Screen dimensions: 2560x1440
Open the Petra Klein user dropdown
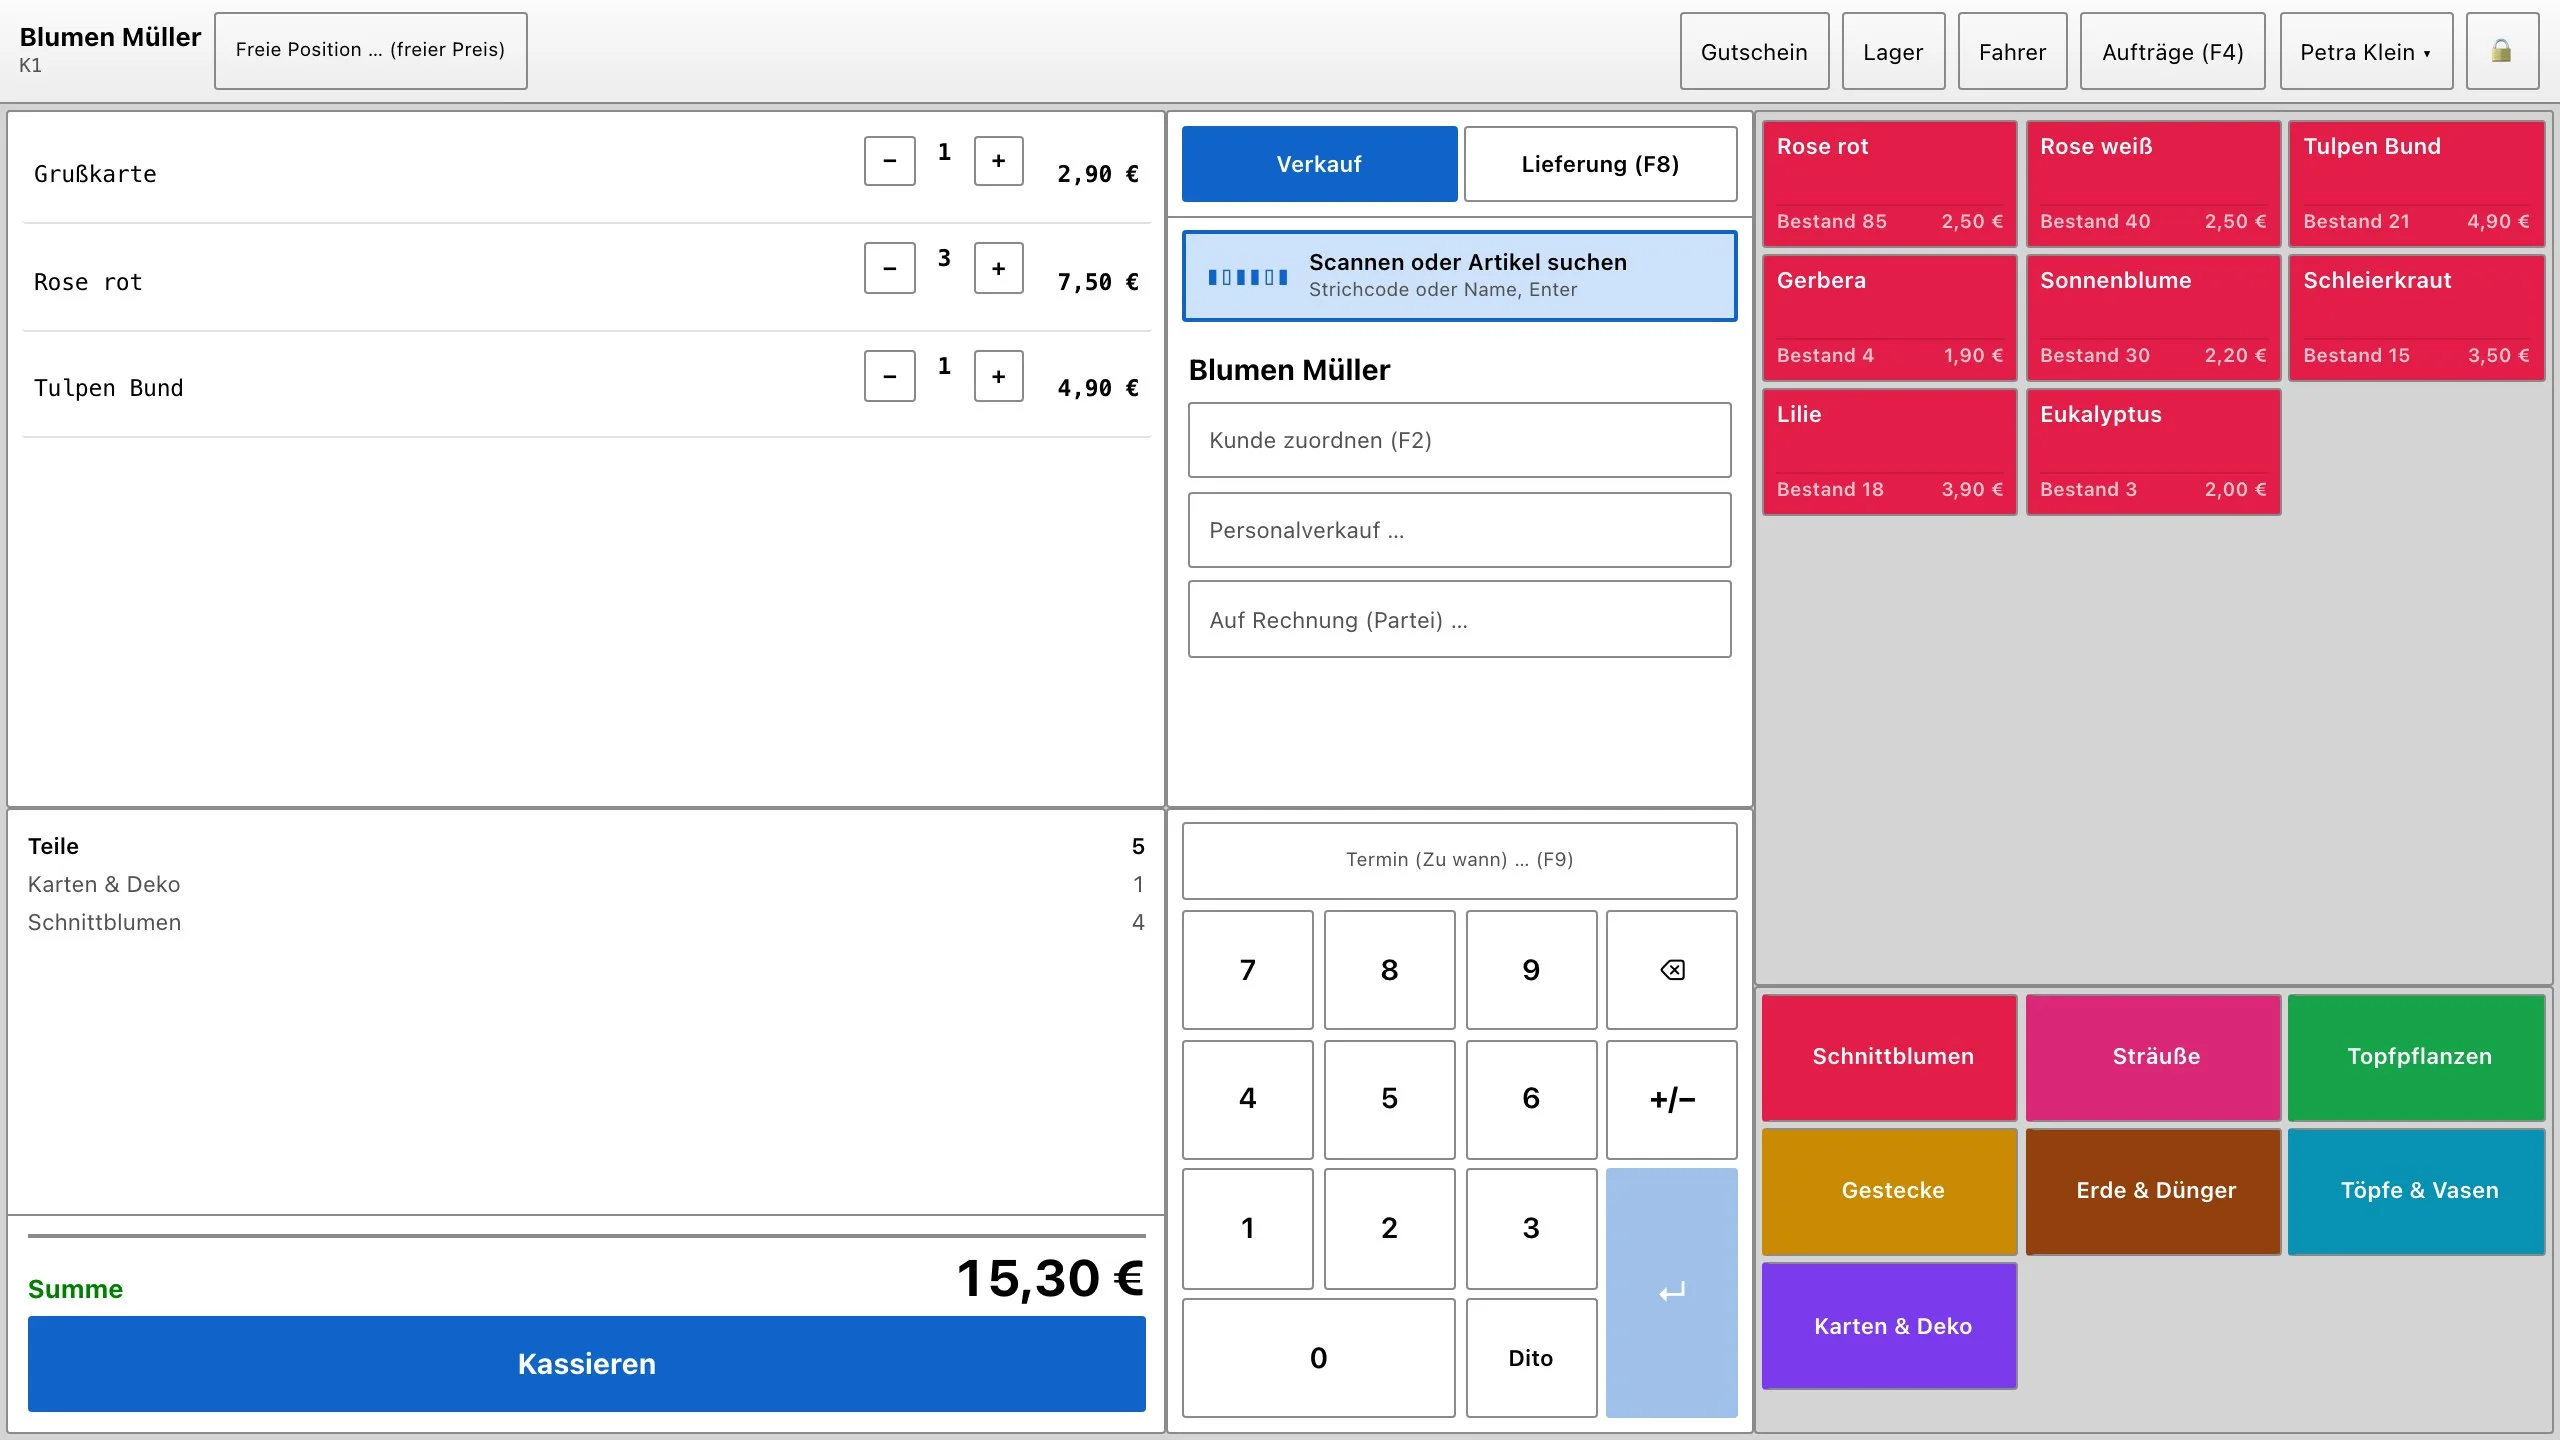tap(2365, 51)
